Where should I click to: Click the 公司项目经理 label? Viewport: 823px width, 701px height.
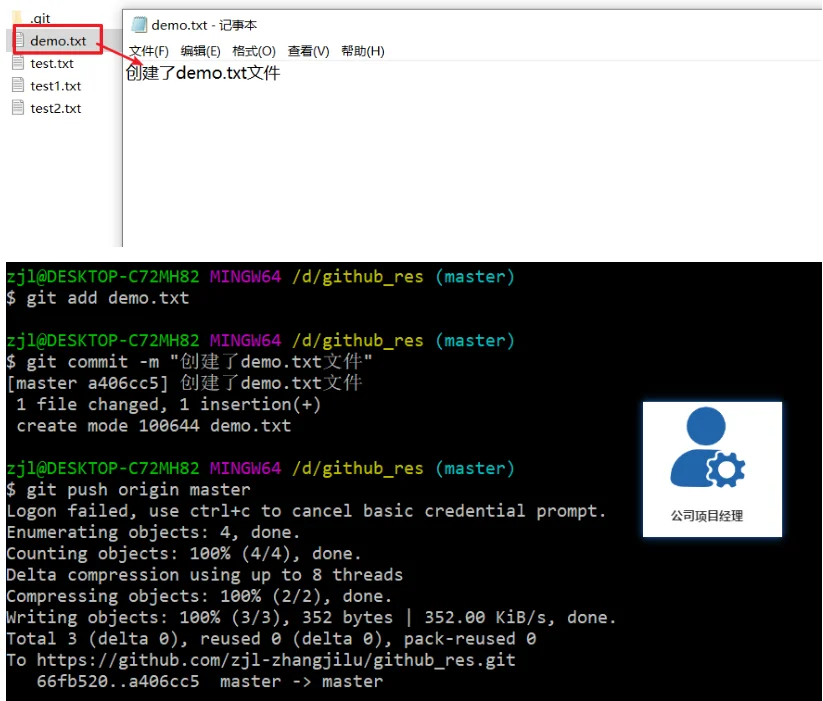point(711,516)
